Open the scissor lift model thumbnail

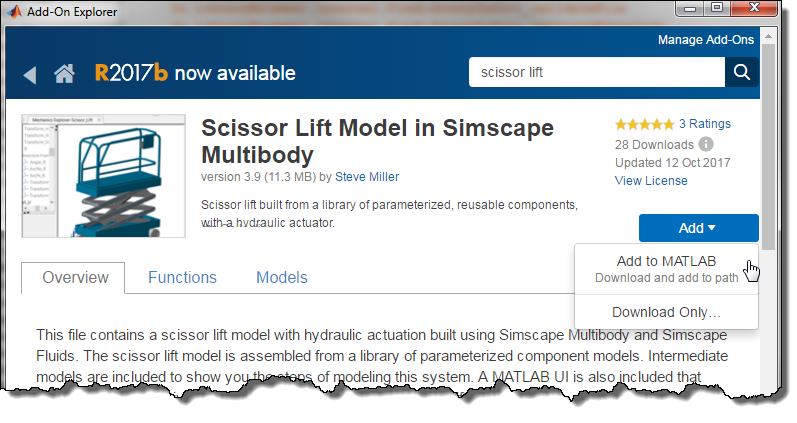[104, 176]
